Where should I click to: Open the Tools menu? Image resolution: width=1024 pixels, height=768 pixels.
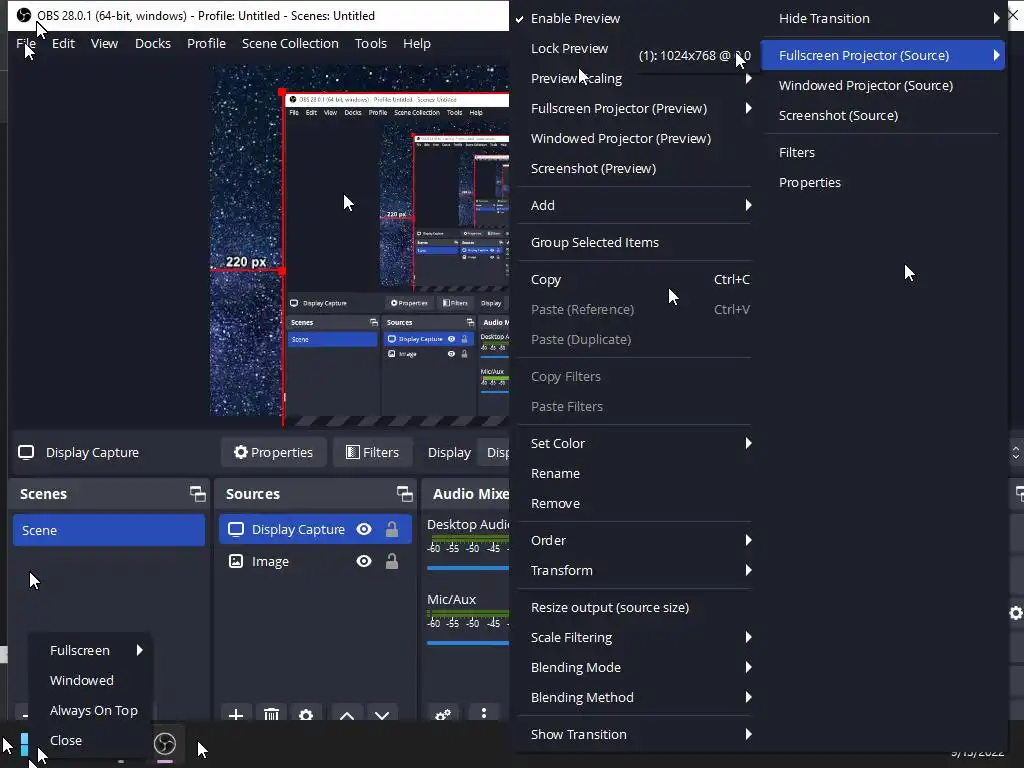pos(370,43)
